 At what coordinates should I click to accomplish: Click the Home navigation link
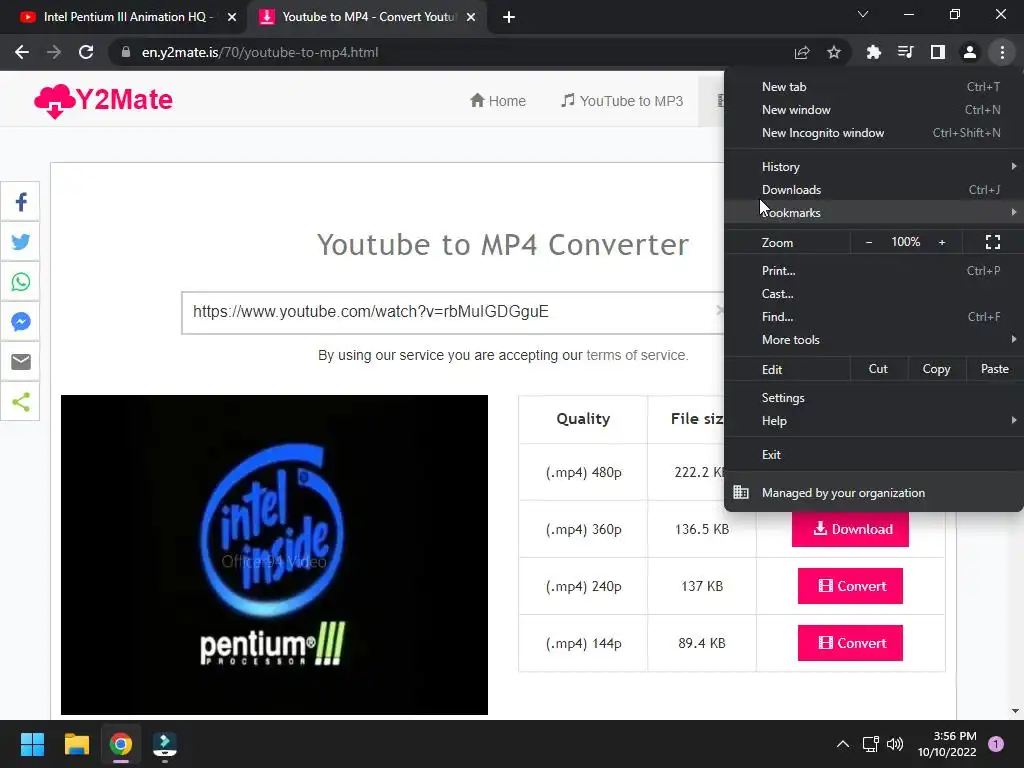tap(498, 101)
